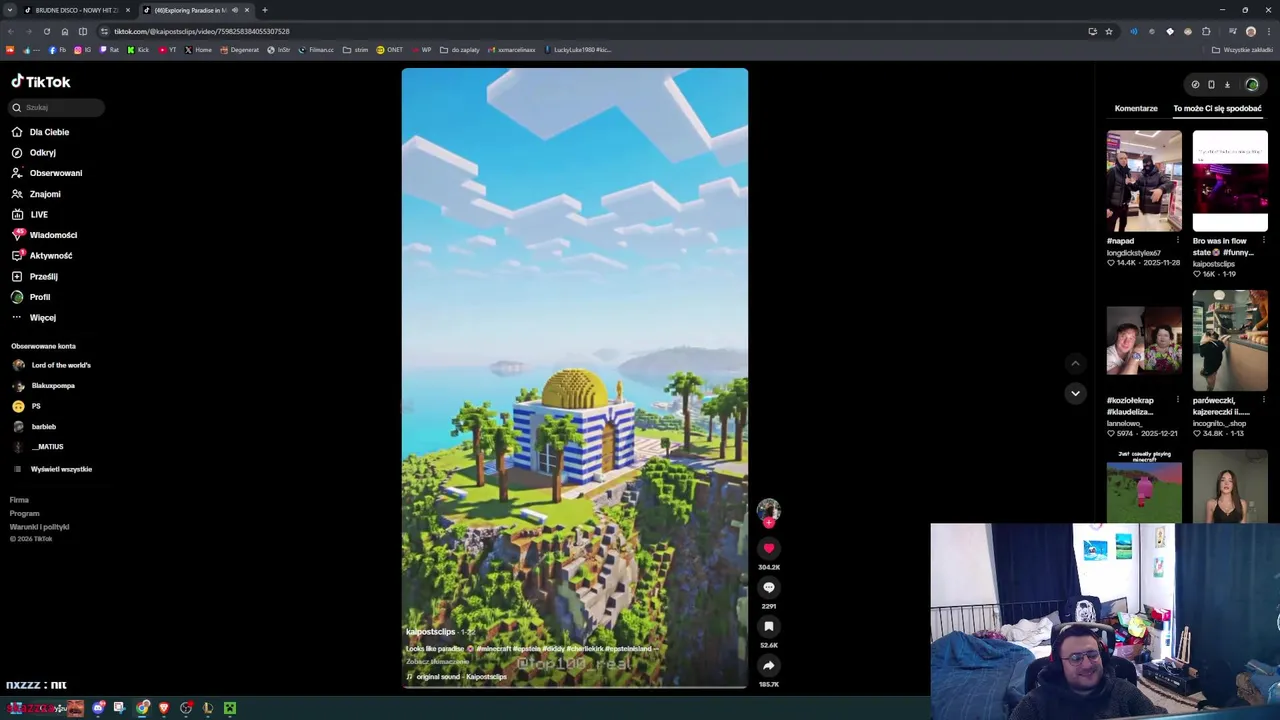
Task: Open Warunki i polityki footer link
Action: (39, 527)
